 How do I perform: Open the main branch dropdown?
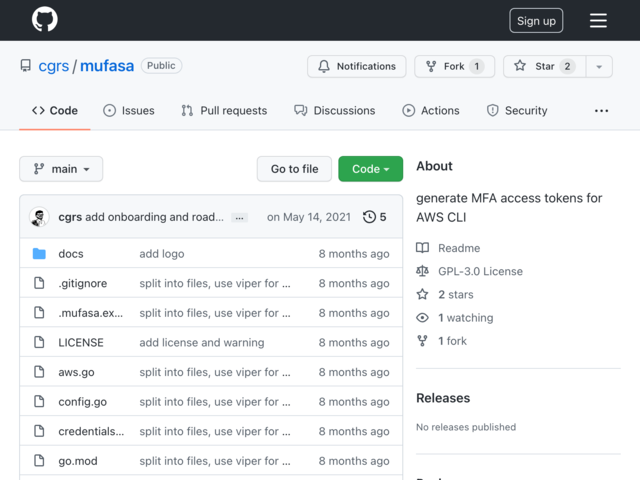(61, 169)
